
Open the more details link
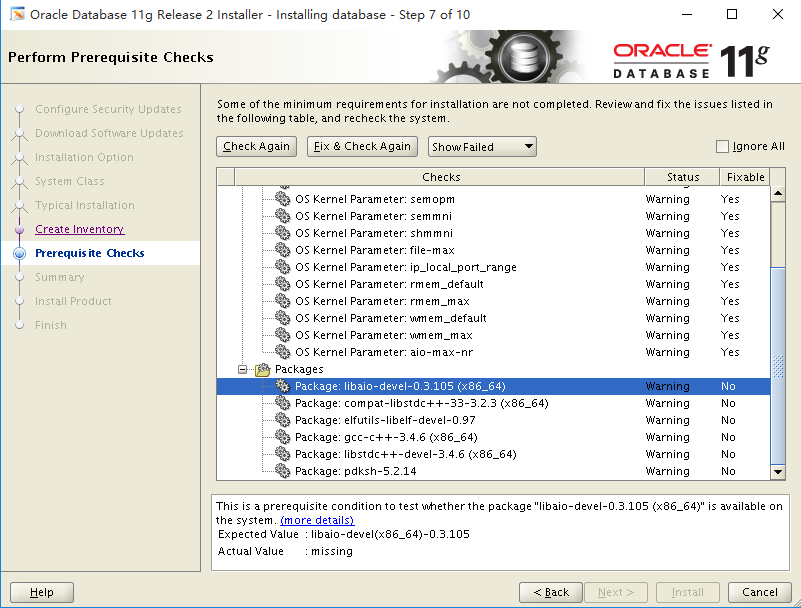coord(317,520)
